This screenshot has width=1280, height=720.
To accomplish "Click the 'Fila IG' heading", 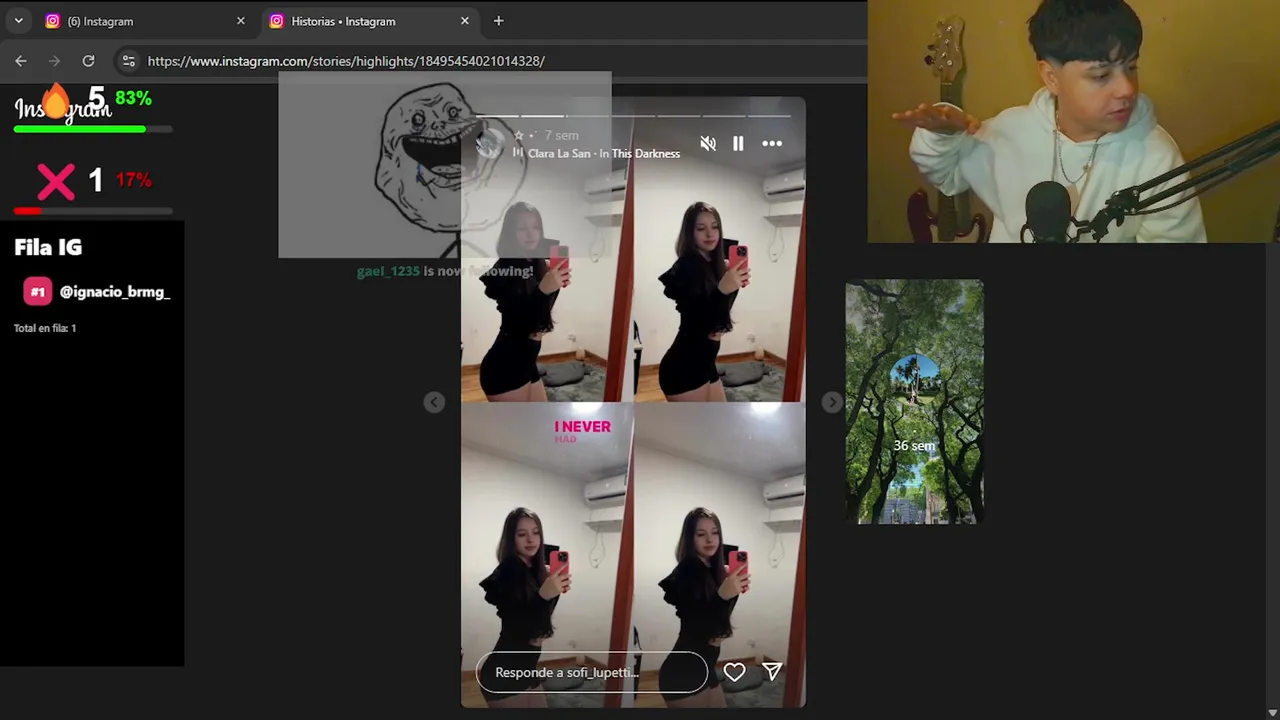I will point(48,247).
